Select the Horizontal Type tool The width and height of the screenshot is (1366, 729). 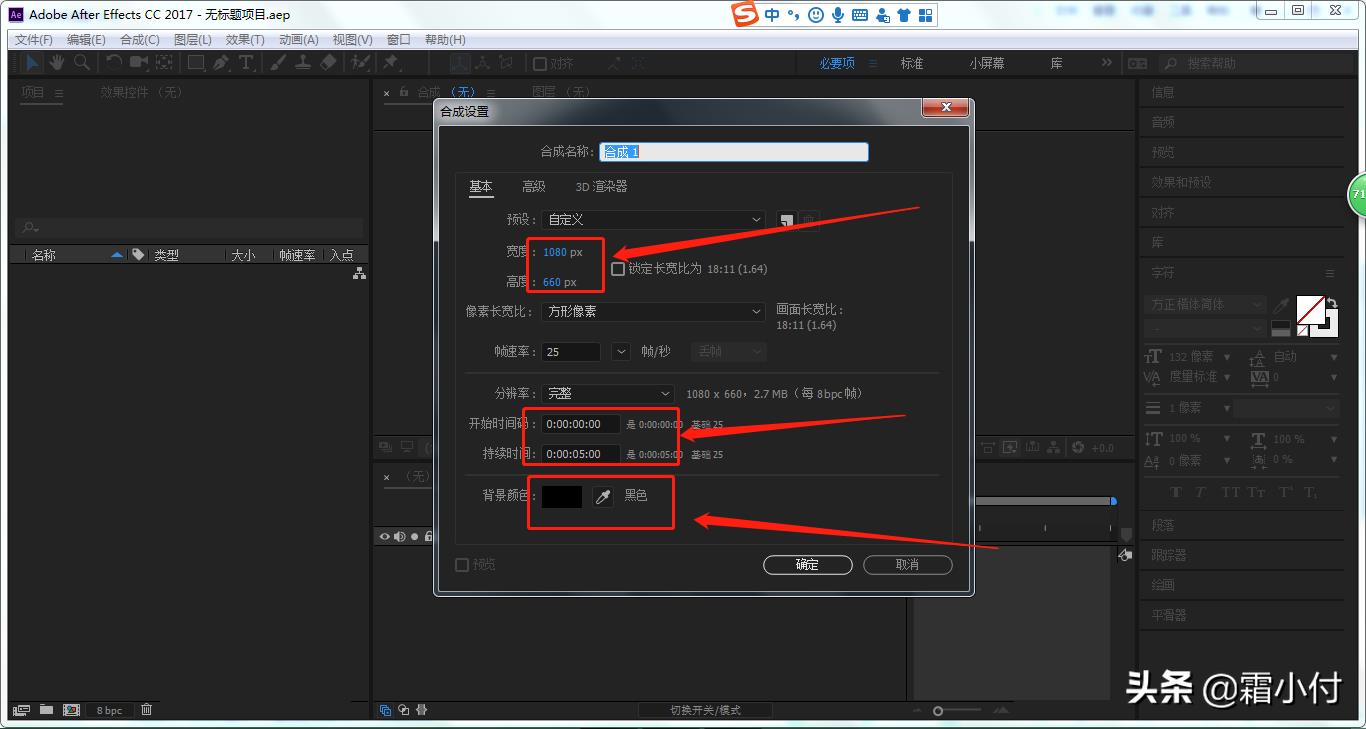tap(246, 62)
